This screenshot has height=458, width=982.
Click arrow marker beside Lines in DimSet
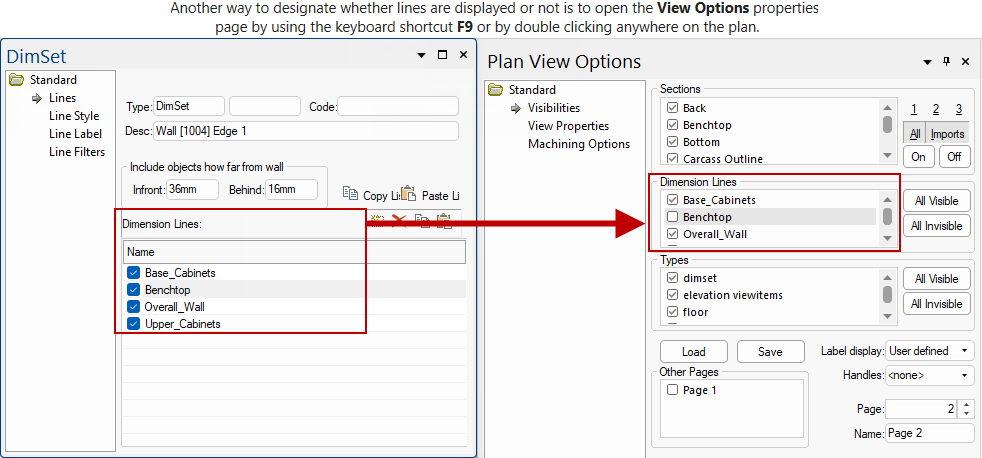pyautogui.click(x=37, y=98)
